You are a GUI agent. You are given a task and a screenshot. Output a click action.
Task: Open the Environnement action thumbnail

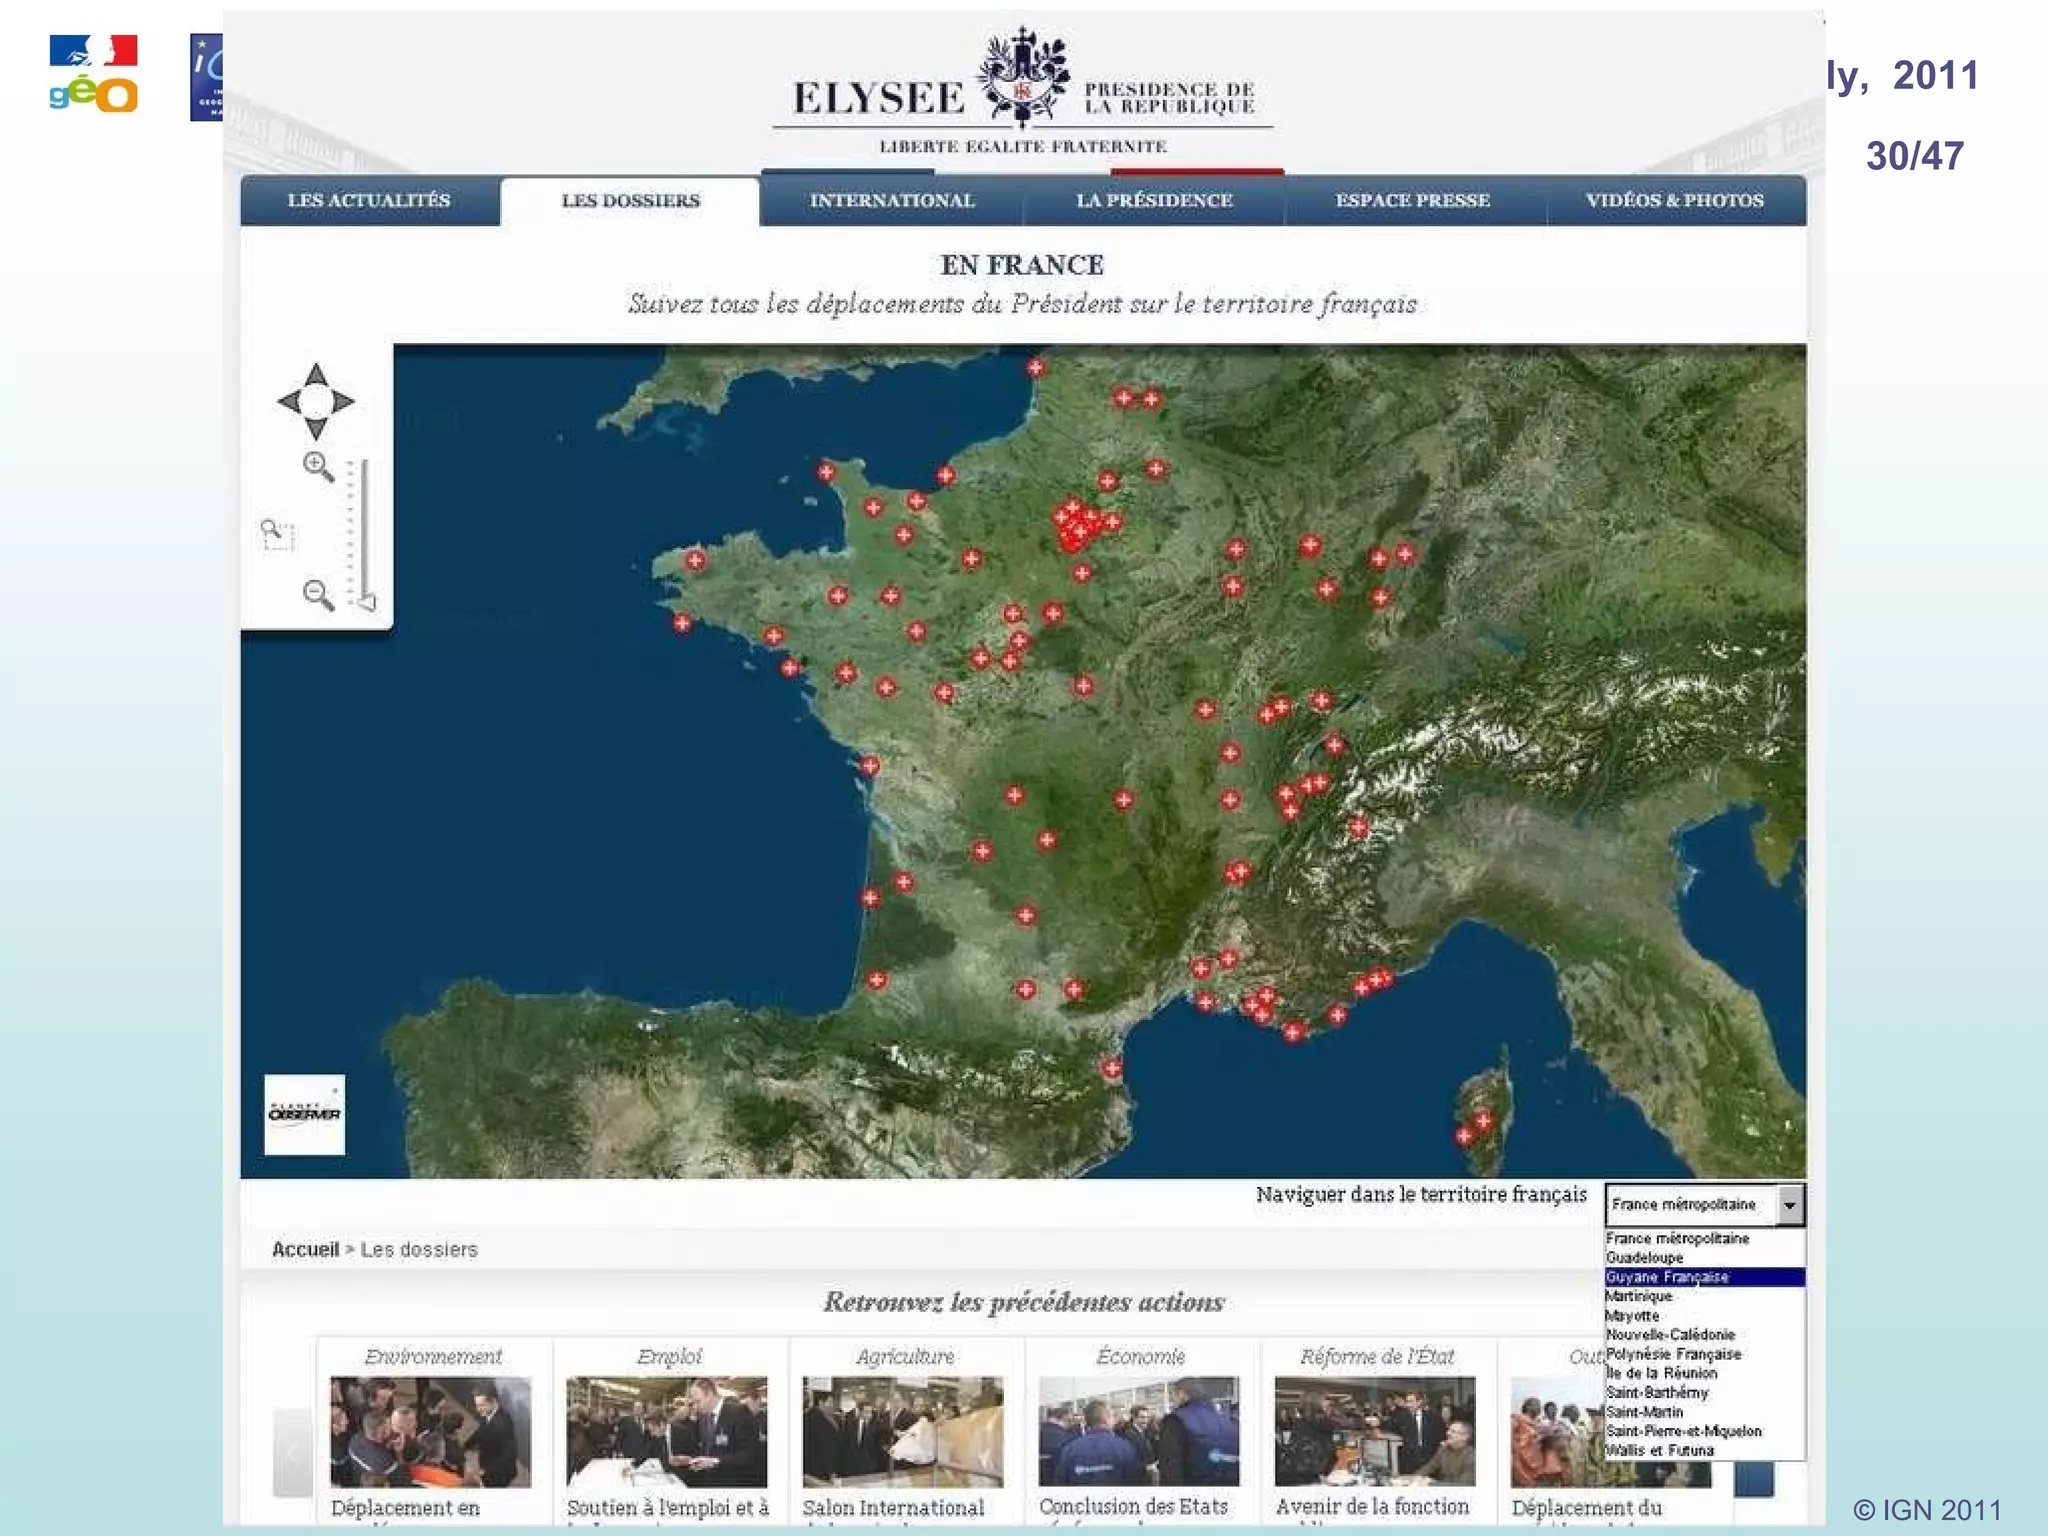click(431, 1431)
